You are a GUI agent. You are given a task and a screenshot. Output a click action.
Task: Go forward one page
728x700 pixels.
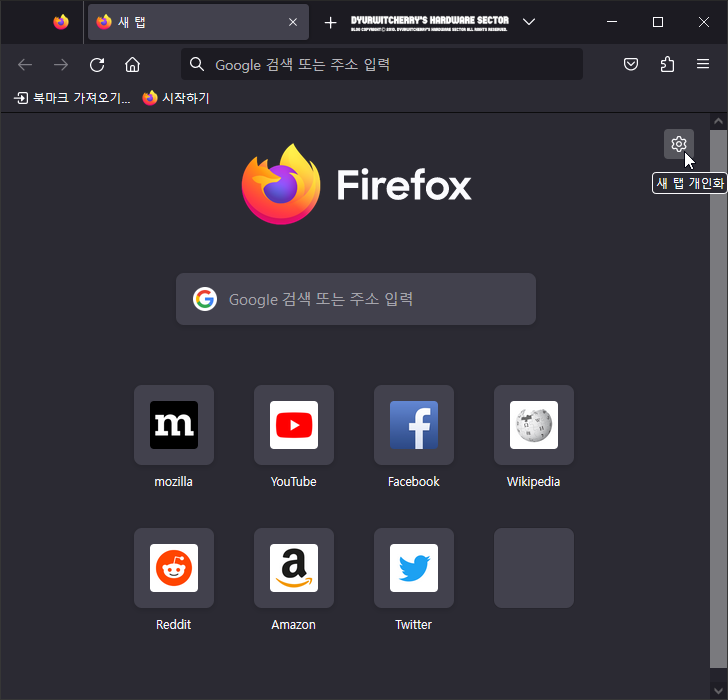(61, 65)
